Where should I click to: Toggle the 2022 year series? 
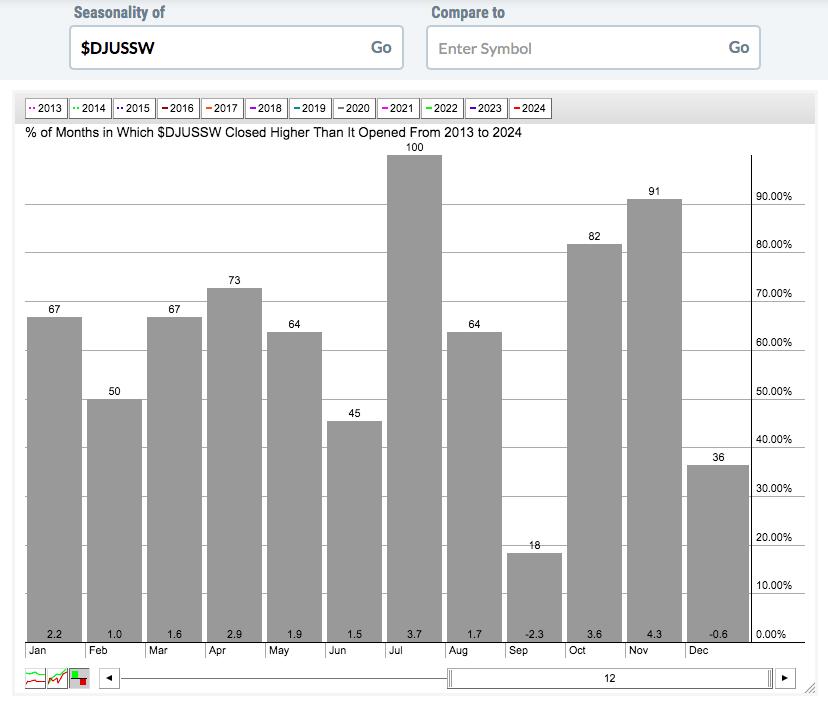pyautogui.click(x=443, y=108)
